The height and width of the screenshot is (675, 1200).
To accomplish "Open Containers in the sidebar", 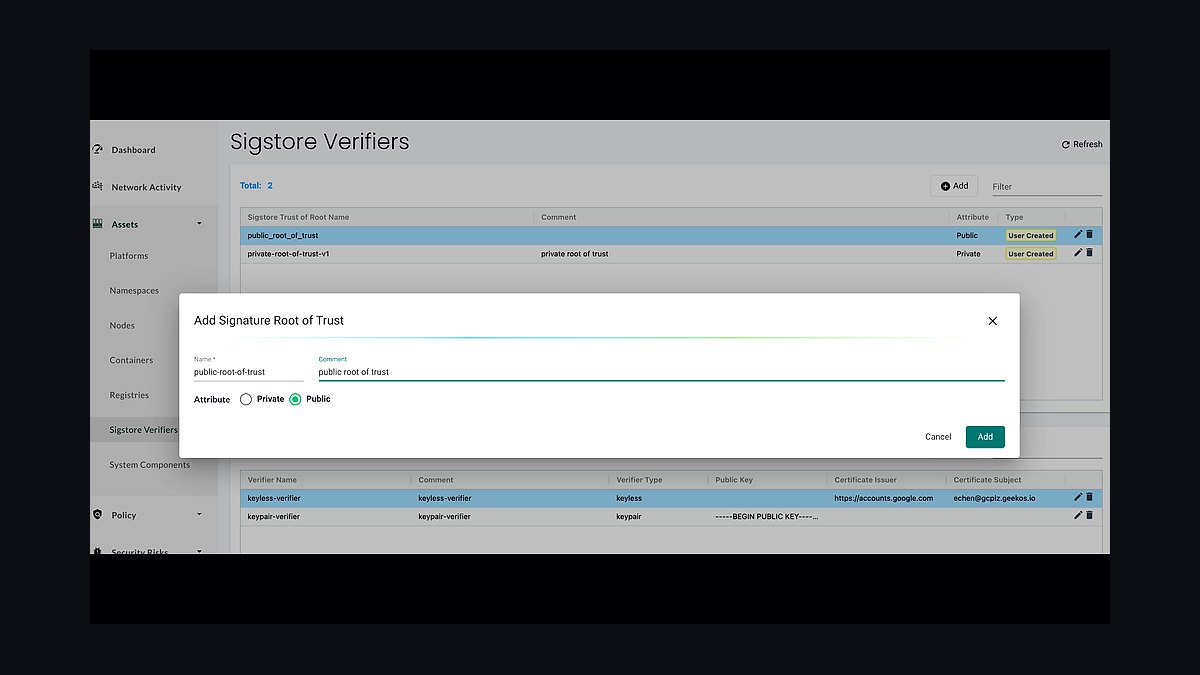I will tap(131, 360).
